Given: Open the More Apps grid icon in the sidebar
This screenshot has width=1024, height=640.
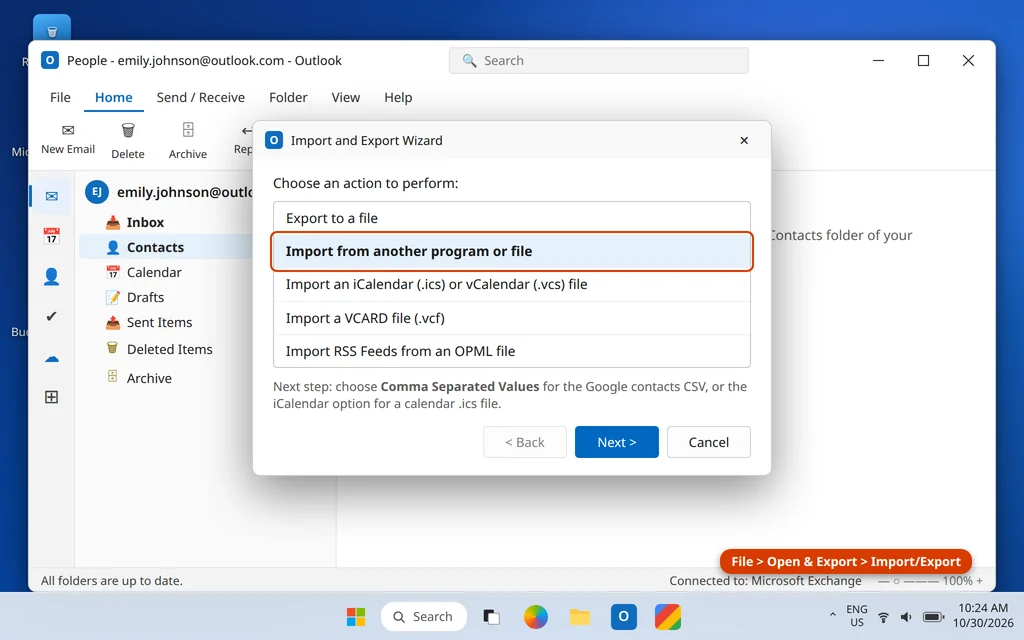Looking at the screenshot, I should coord(52,397).
